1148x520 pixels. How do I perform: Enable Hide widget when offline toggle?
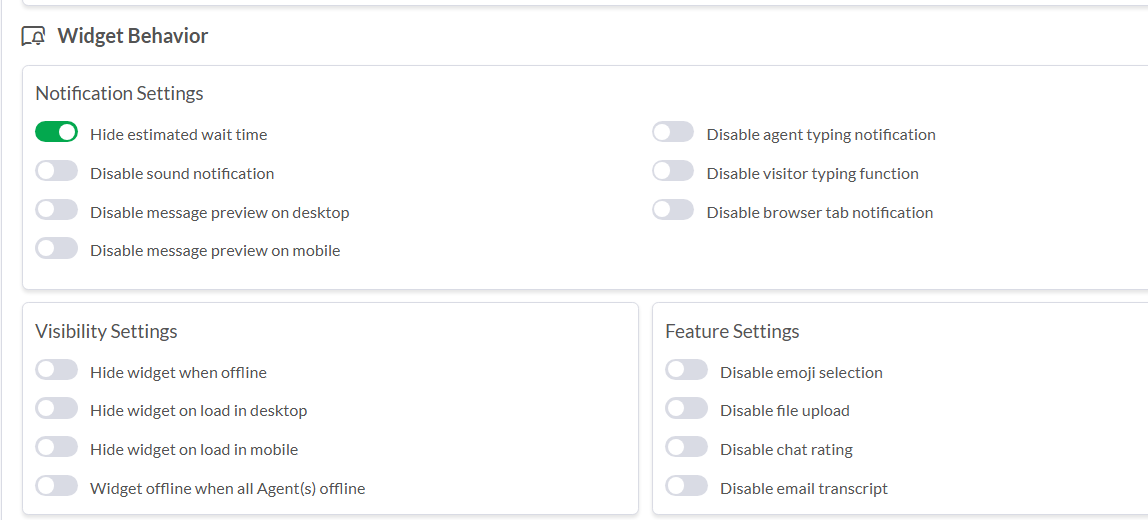(56, 371)
